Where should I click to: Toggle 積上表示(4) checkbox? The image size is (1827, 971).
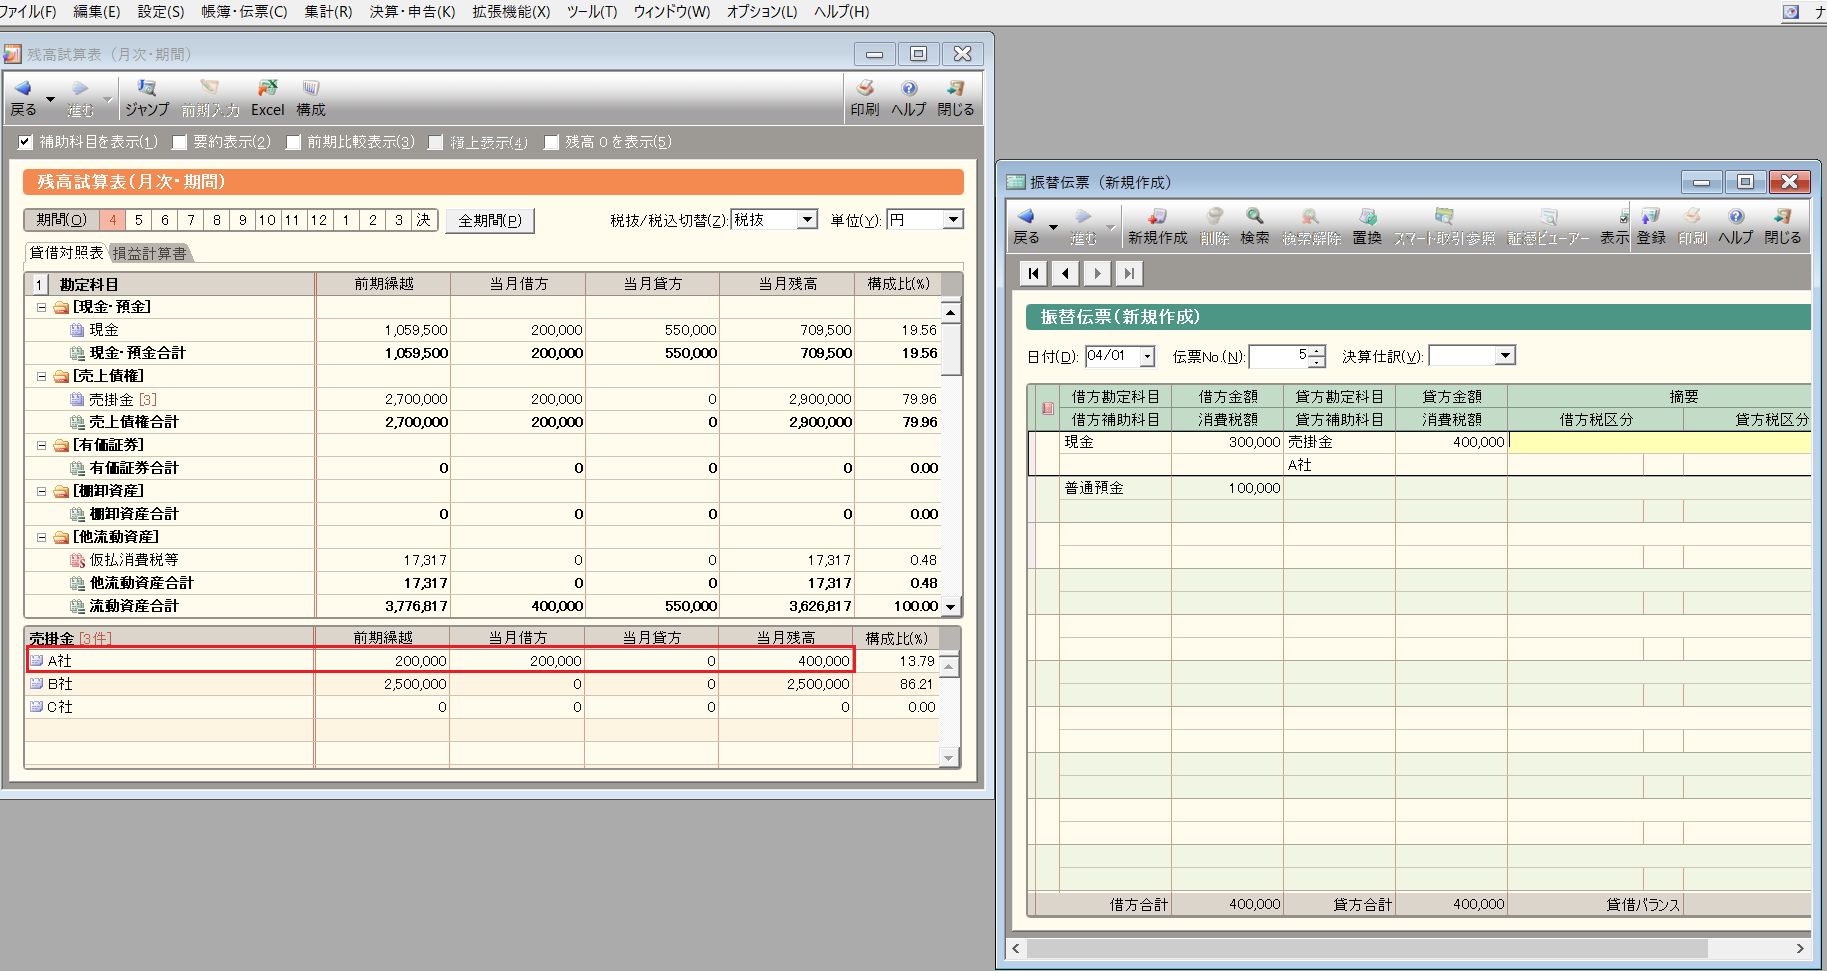[x=436, y=142]
